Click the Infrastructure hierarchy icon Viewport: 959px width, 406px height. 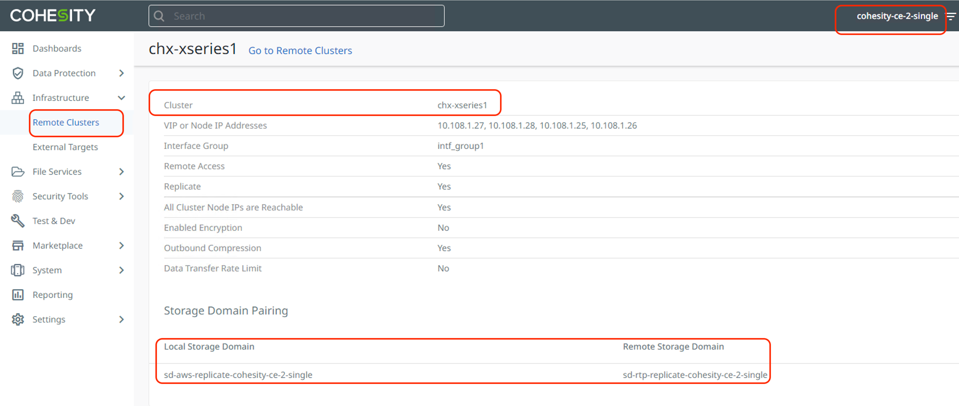pos(18,98)
